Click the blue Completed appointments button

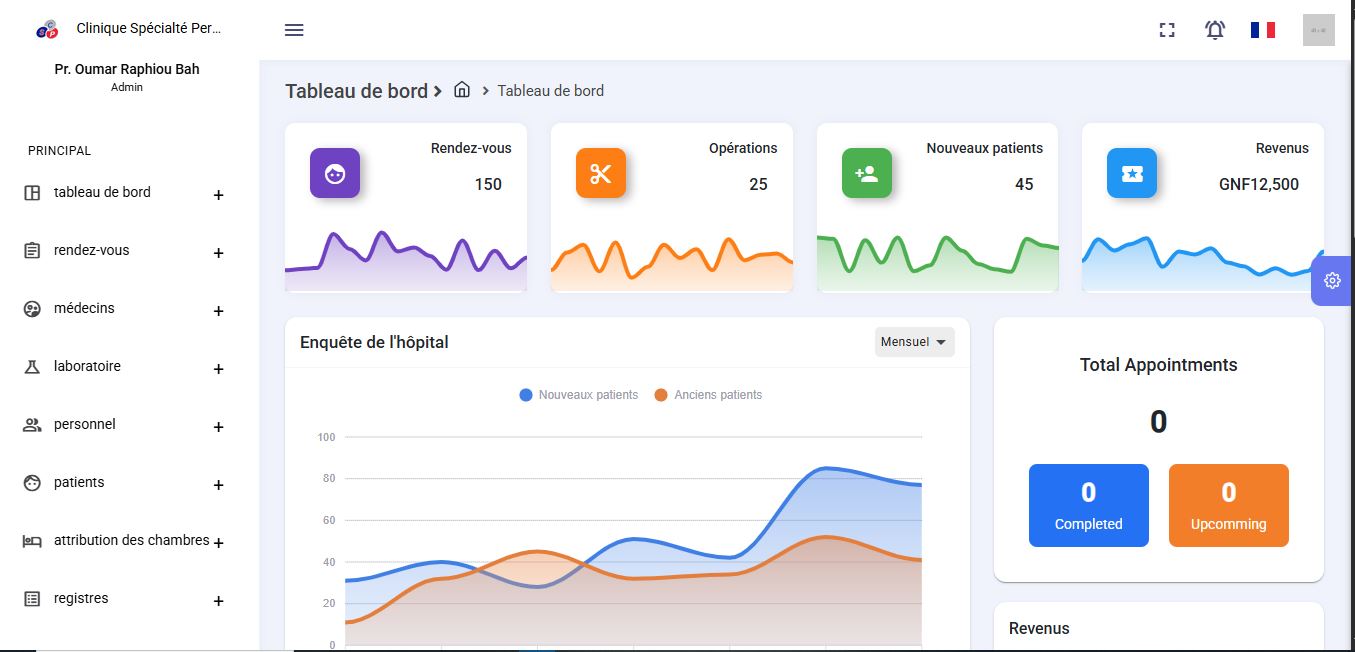[x=1088, y=505]
